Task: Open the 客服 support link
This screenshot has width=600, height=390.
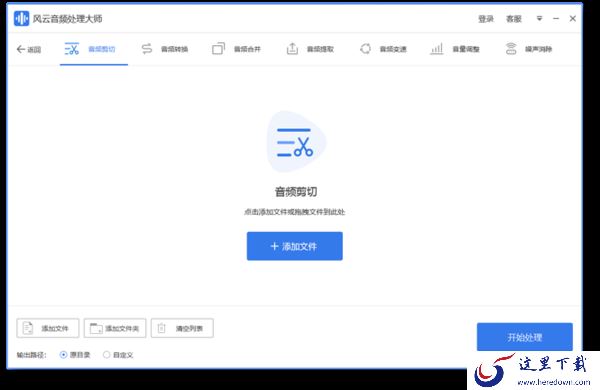Action: coord(514,19)
